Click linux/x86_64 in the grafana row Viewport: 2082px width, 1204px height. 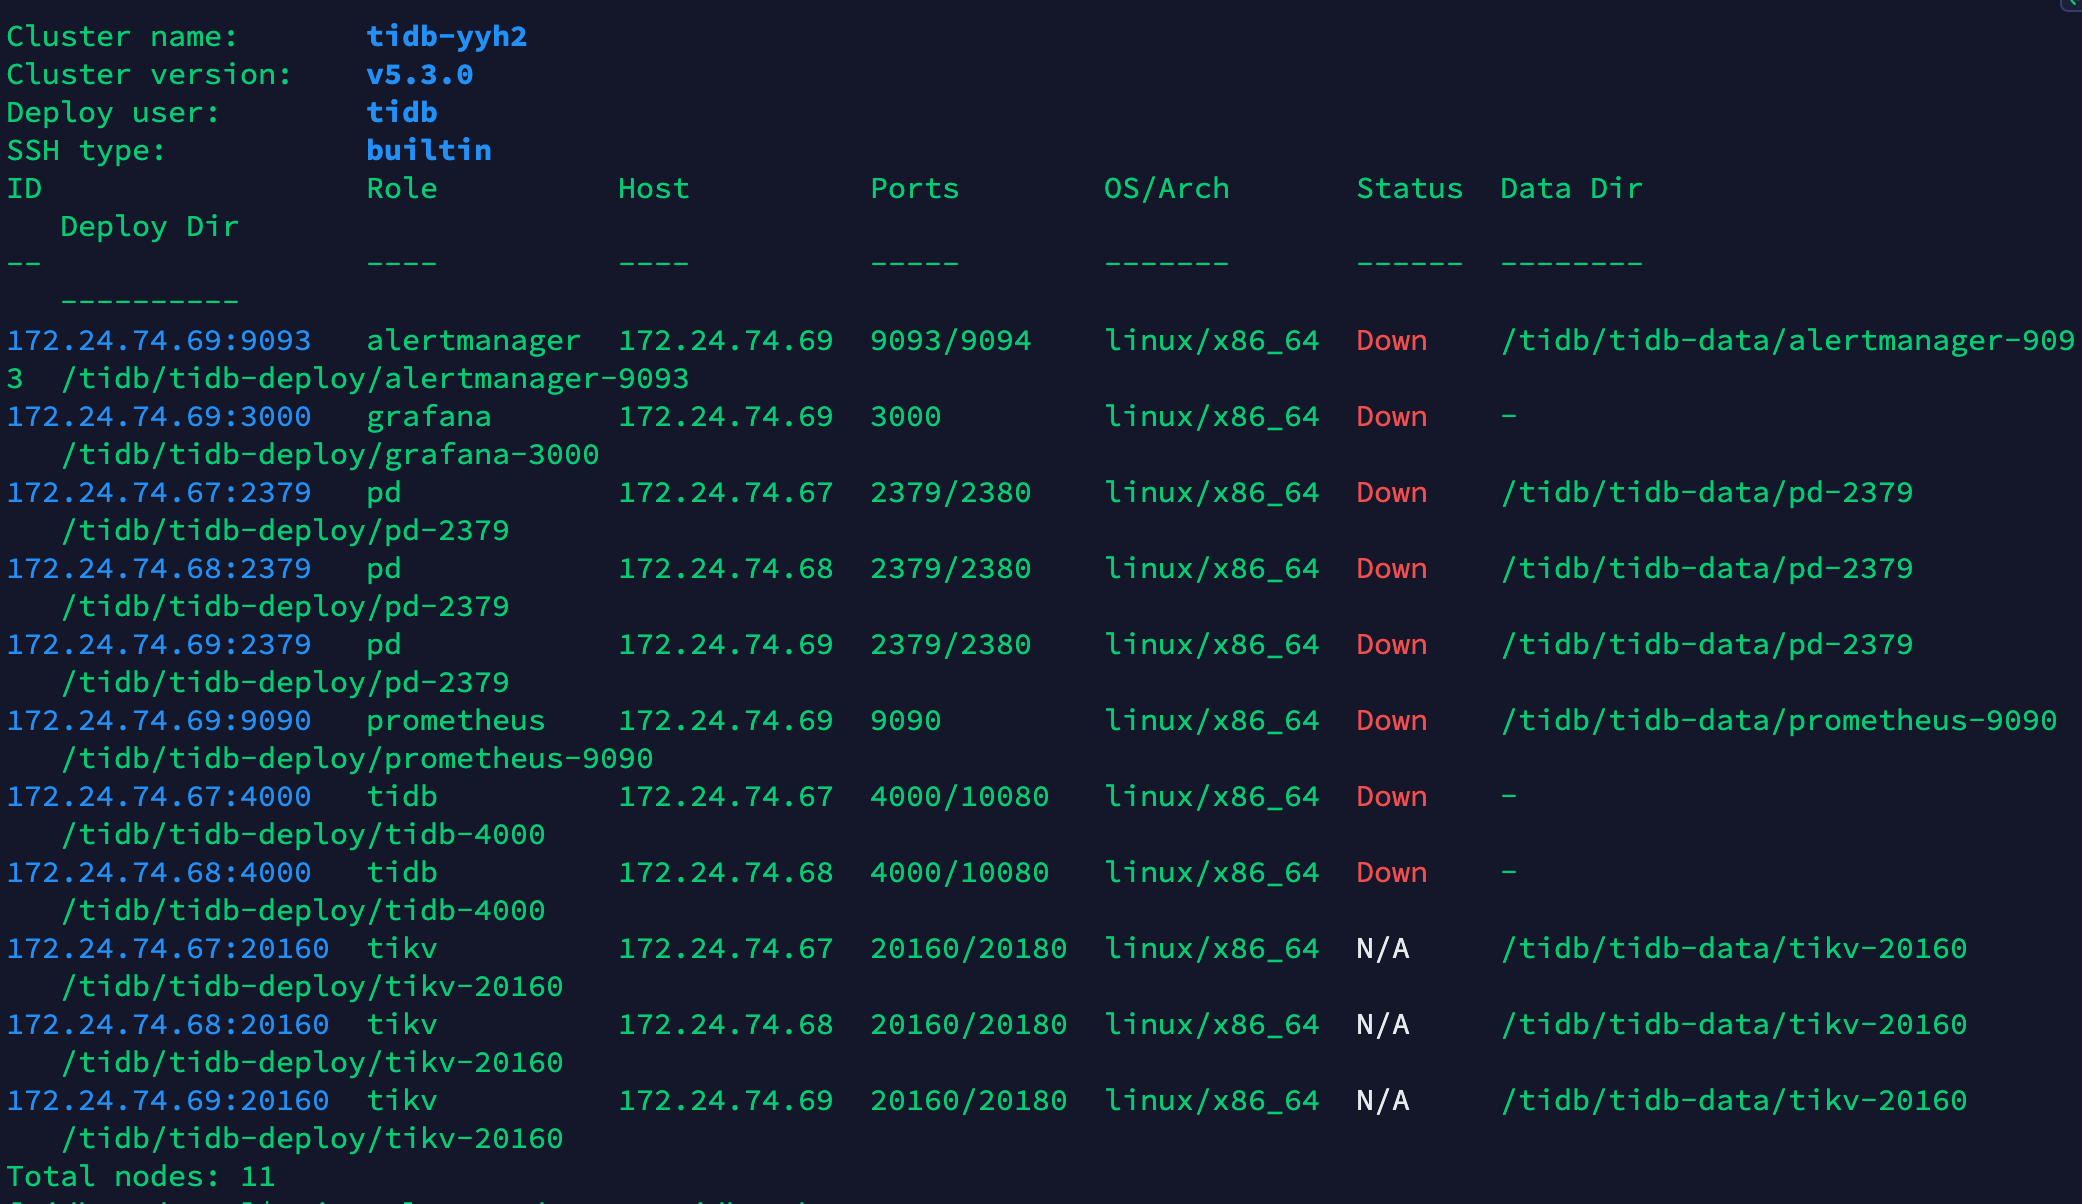pos(1211,417)
